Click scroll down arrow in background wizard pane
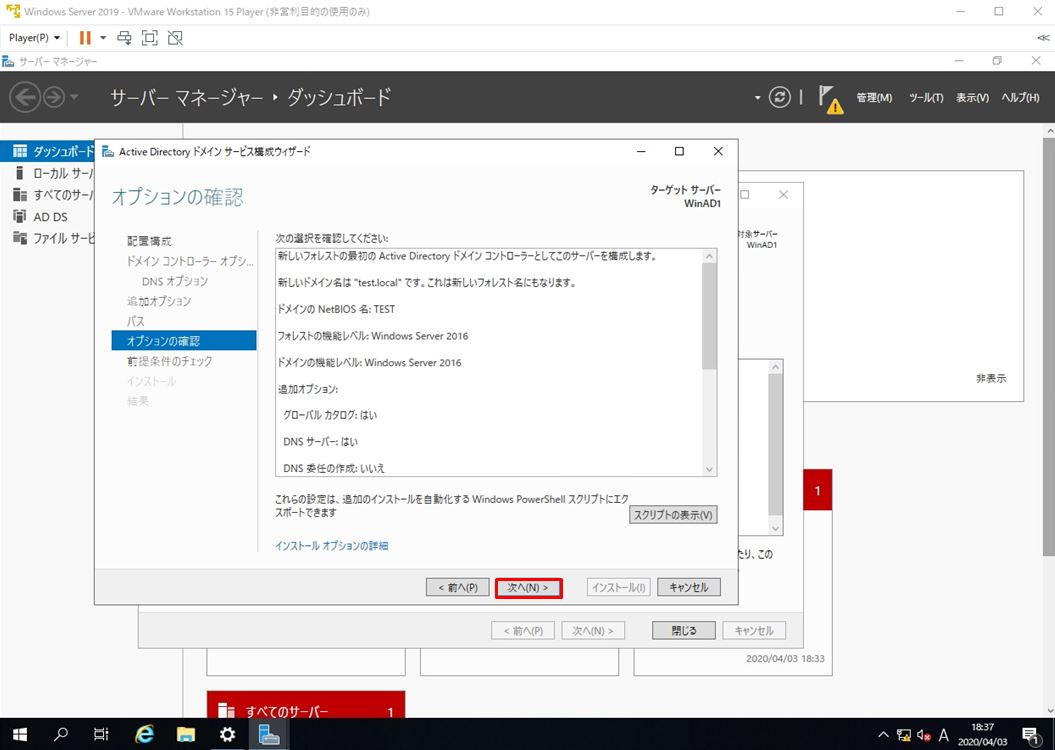 pos(775,529)
